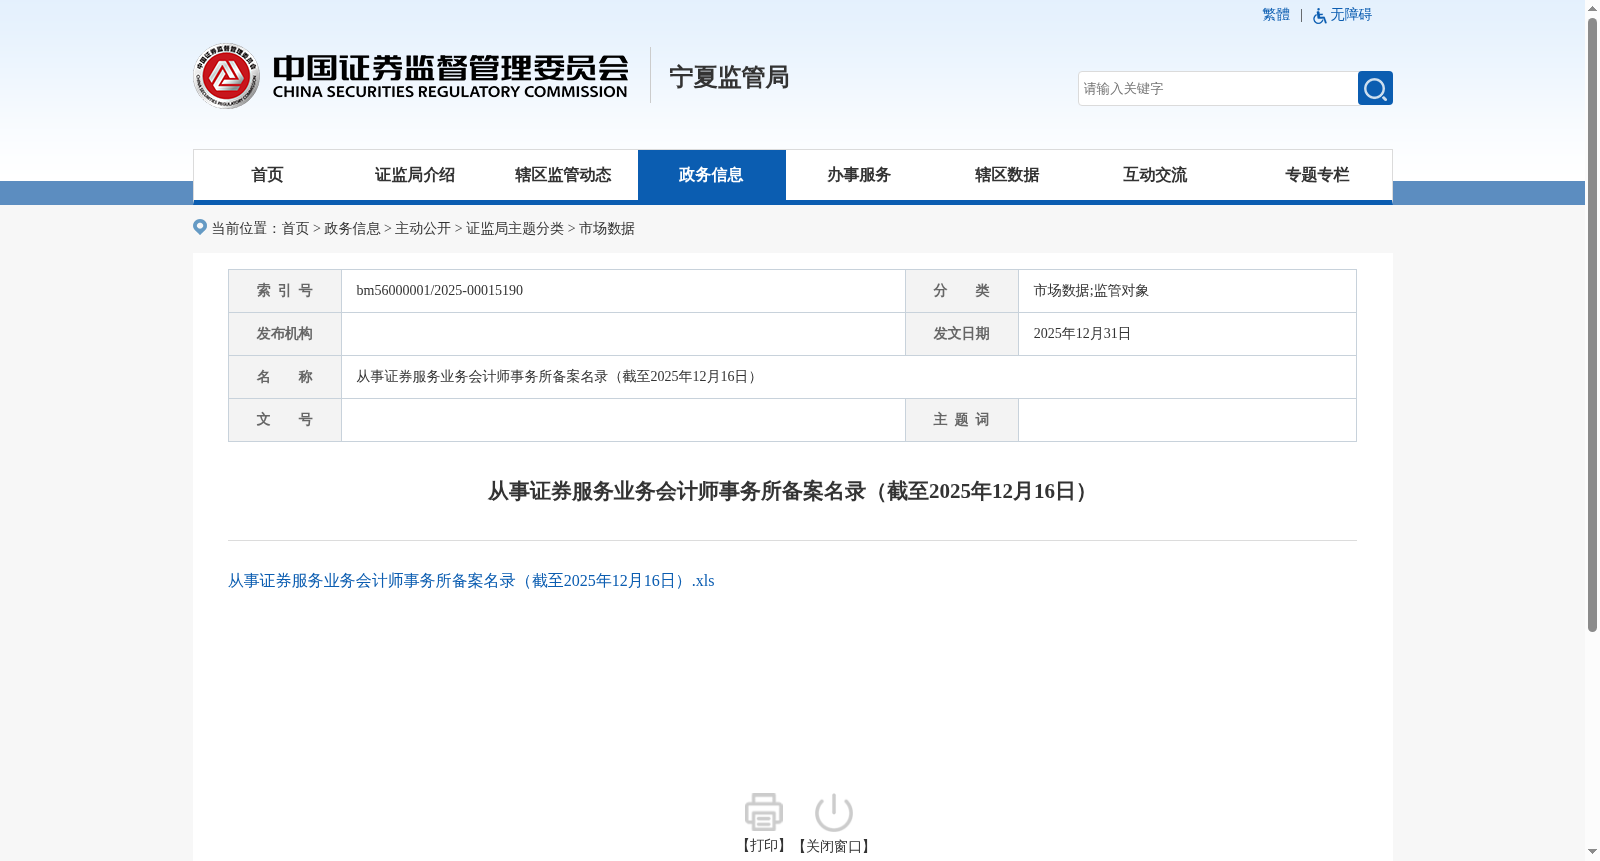Image resolution: width=1600 pixels, height=861 pixels.
Task: Open the 辖区数据 navigation tab
Action: (x=1007, y=175)
